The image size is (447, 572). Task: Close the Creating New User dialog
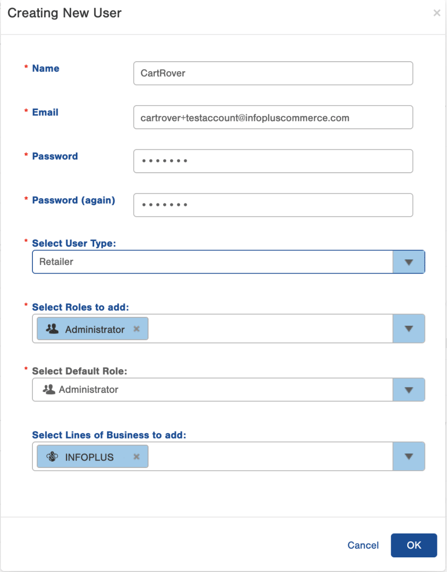tap(436, 13)
